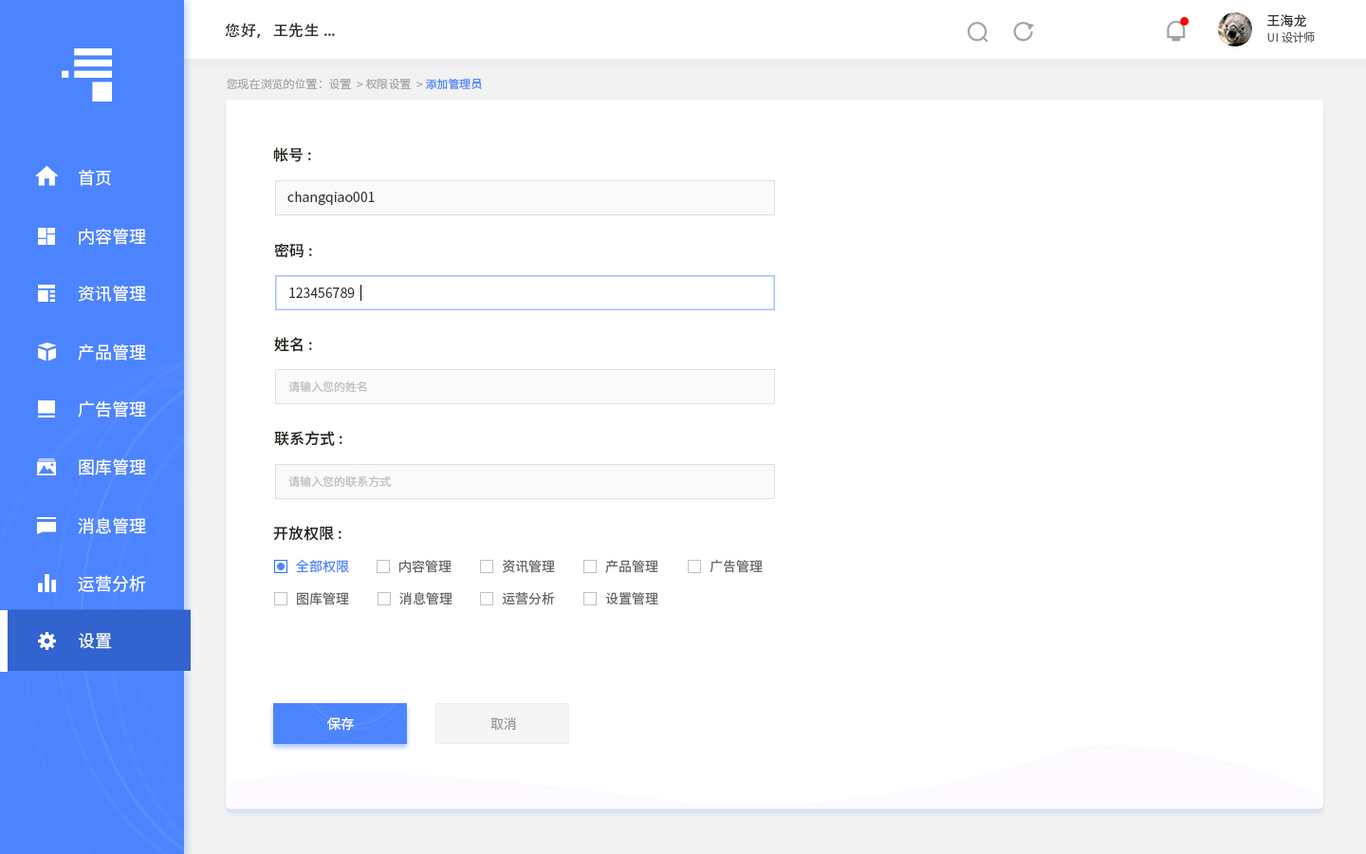Check the 广告管理 permission checkbox

tap(694, 566)
